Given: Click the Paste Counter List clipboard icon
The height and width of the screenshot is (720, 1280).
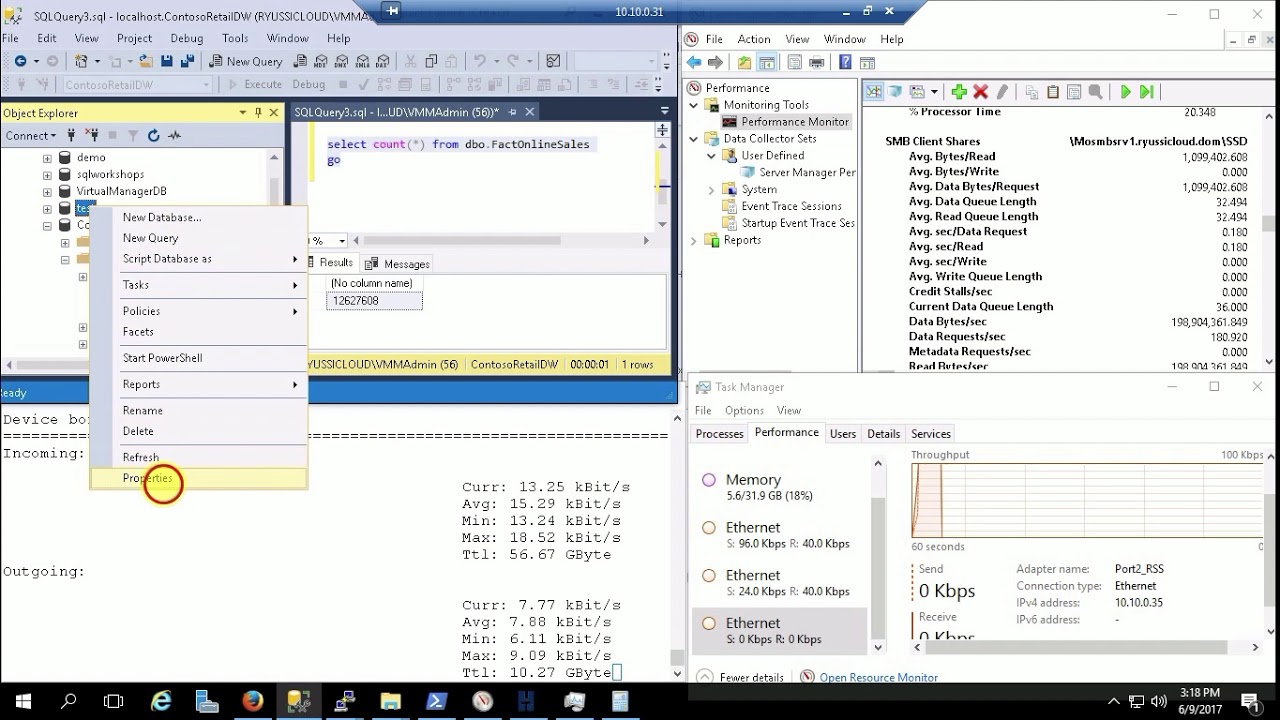Looking at the screenshot, I should point(1052,92).
